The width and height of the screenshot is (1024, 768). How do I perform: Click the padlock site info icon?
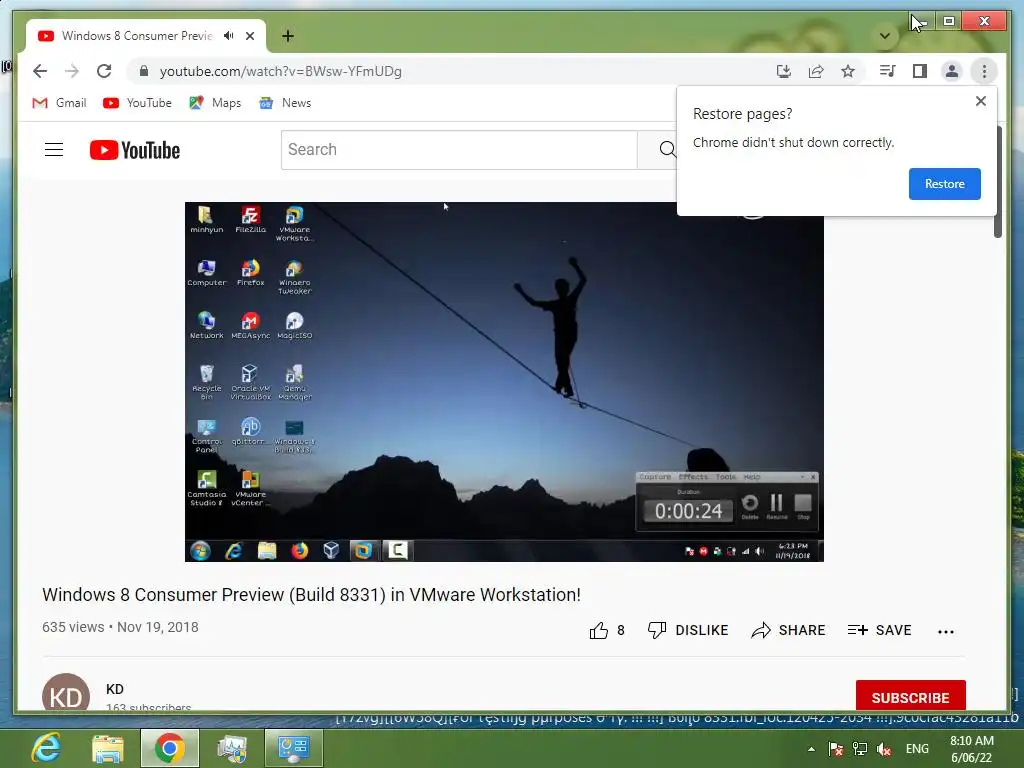pyautogui.click(x=144, y=71)
